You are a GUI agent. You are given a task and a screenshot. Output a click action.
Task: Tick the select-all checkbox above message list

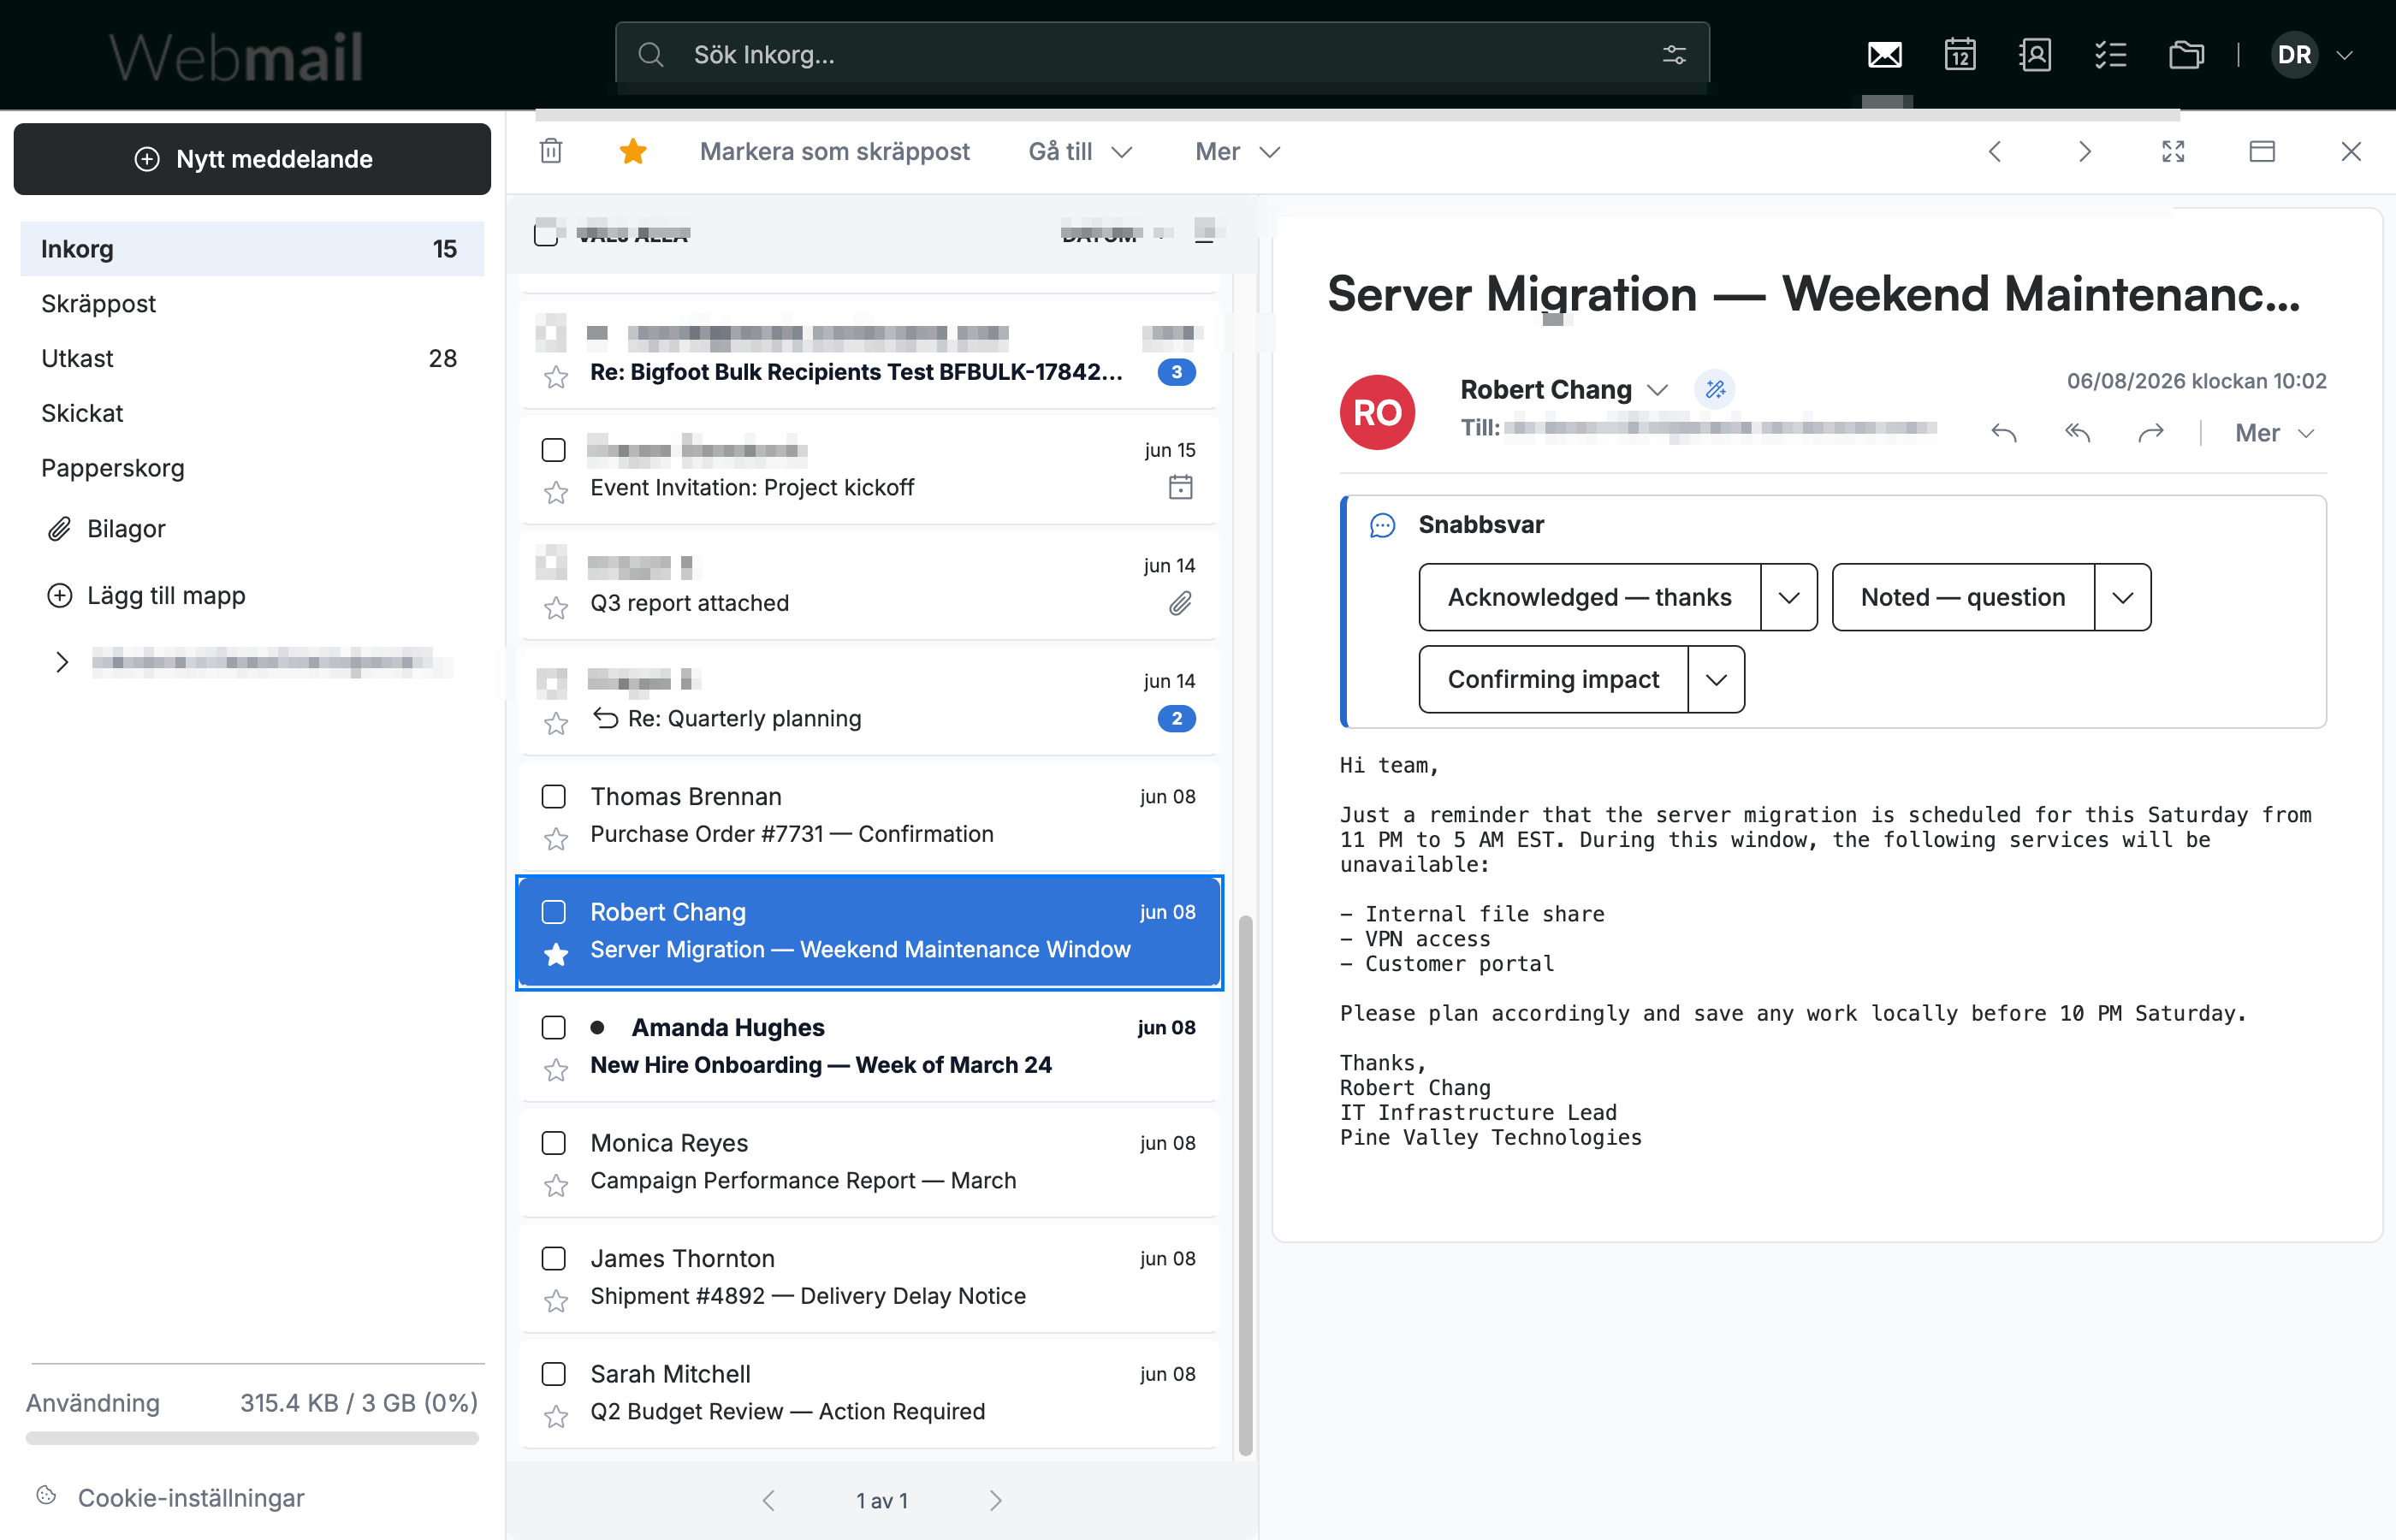[x=546, y=234]
